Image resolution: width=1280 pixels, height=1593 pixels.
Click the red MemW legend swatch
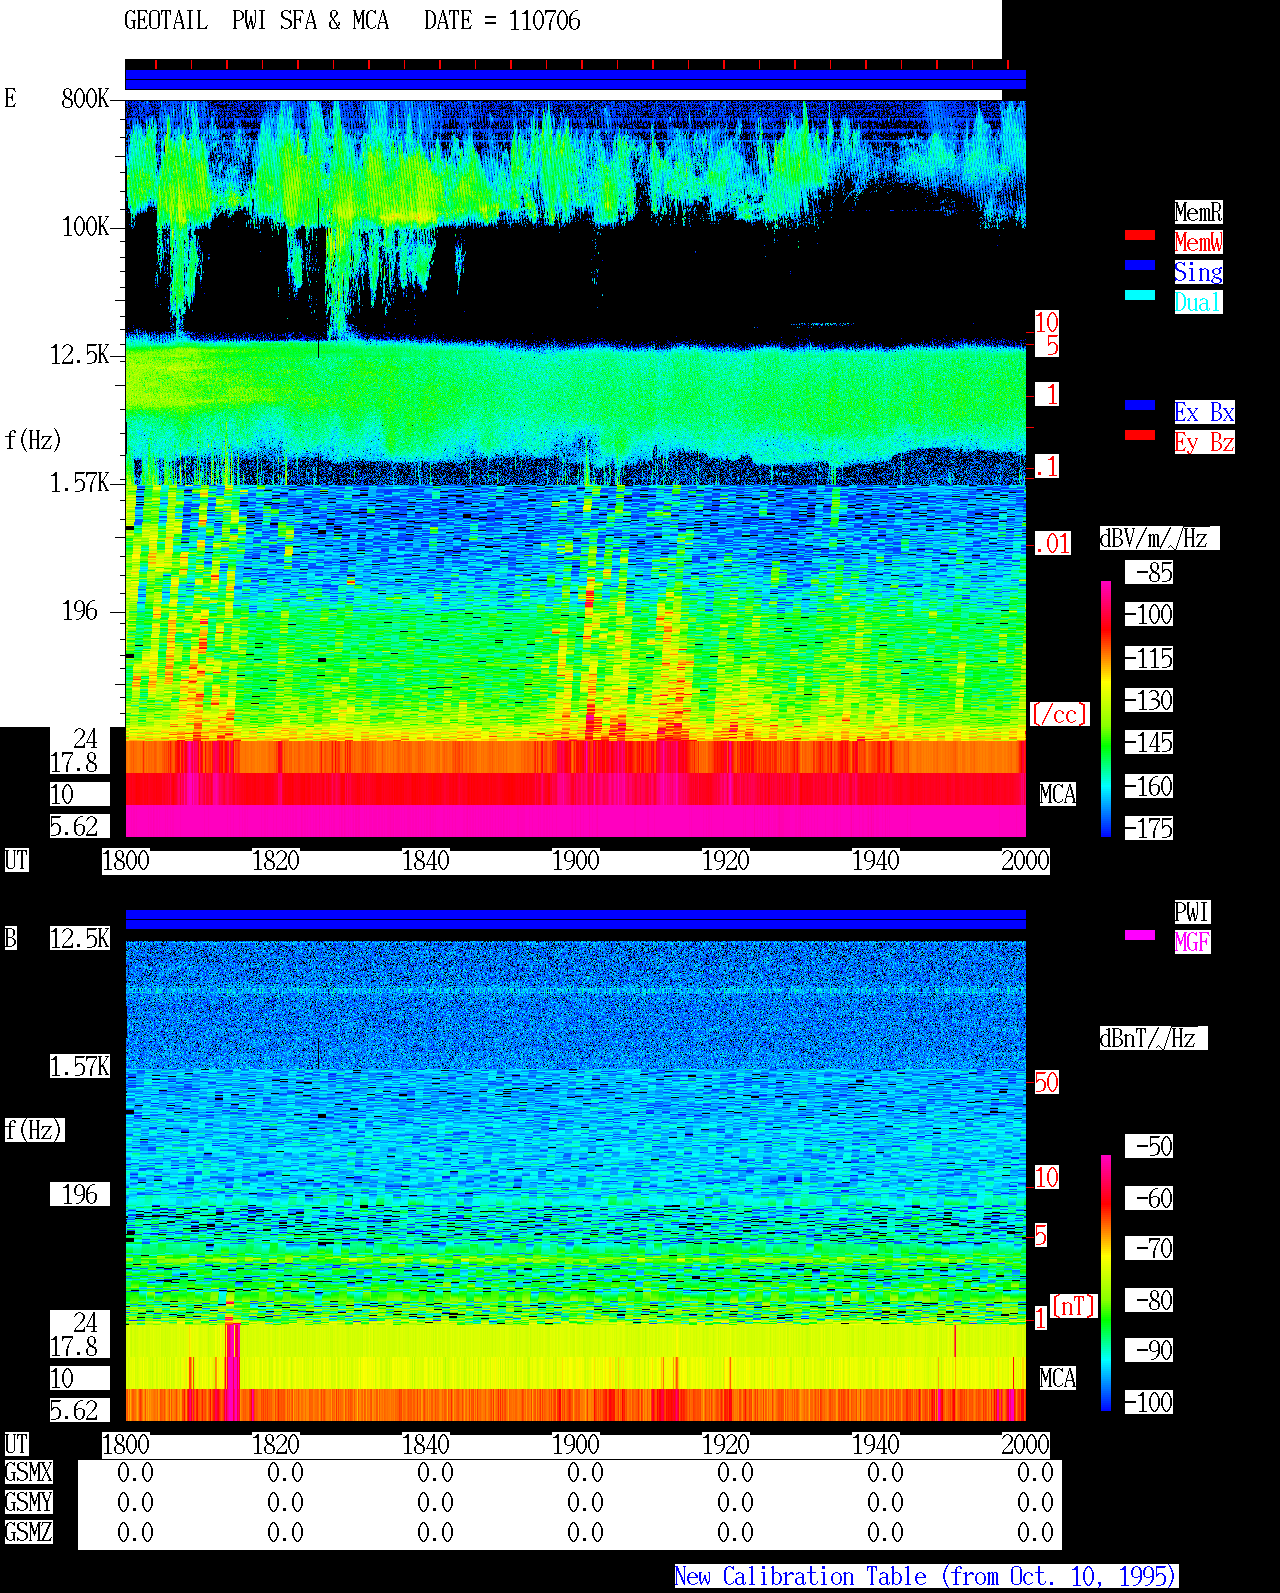(x=1140, y=235)
